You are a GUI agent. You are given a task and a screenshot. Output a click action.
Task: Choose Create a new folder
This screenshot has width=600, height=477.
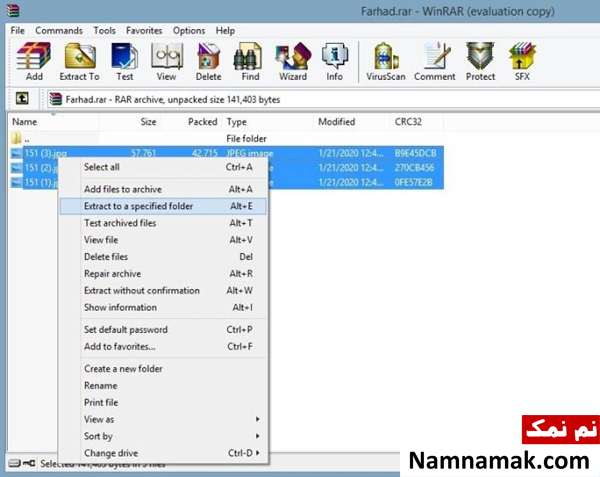pos(163,368)
